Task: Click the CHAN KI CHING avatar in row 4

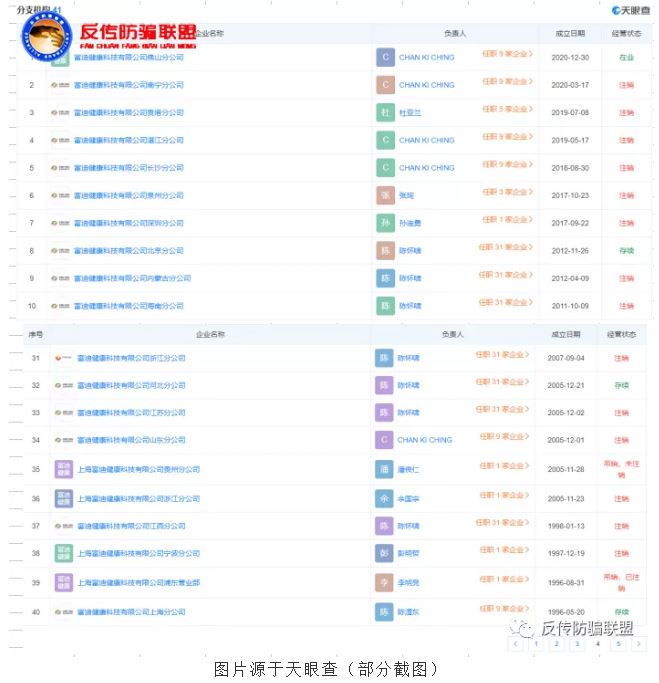Action: coord(385,140)
